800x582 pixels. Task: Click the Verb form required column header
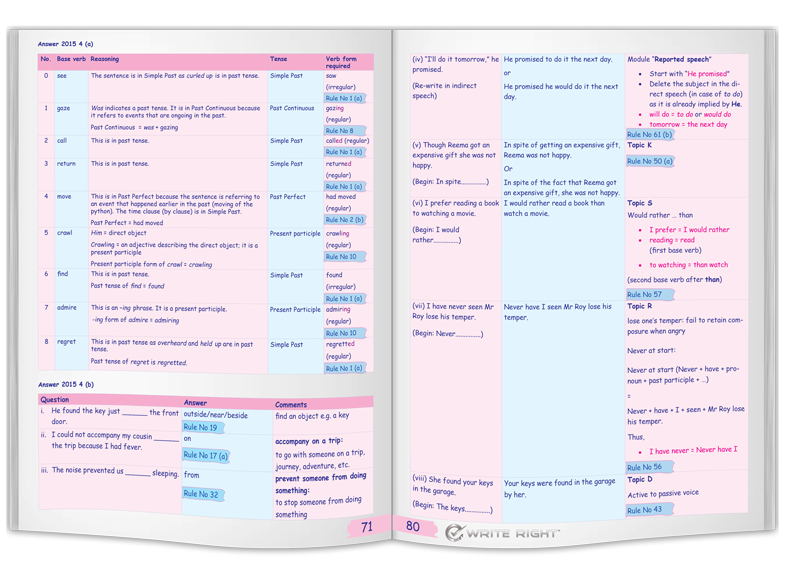pyautogui.click(x=341, y=62)
